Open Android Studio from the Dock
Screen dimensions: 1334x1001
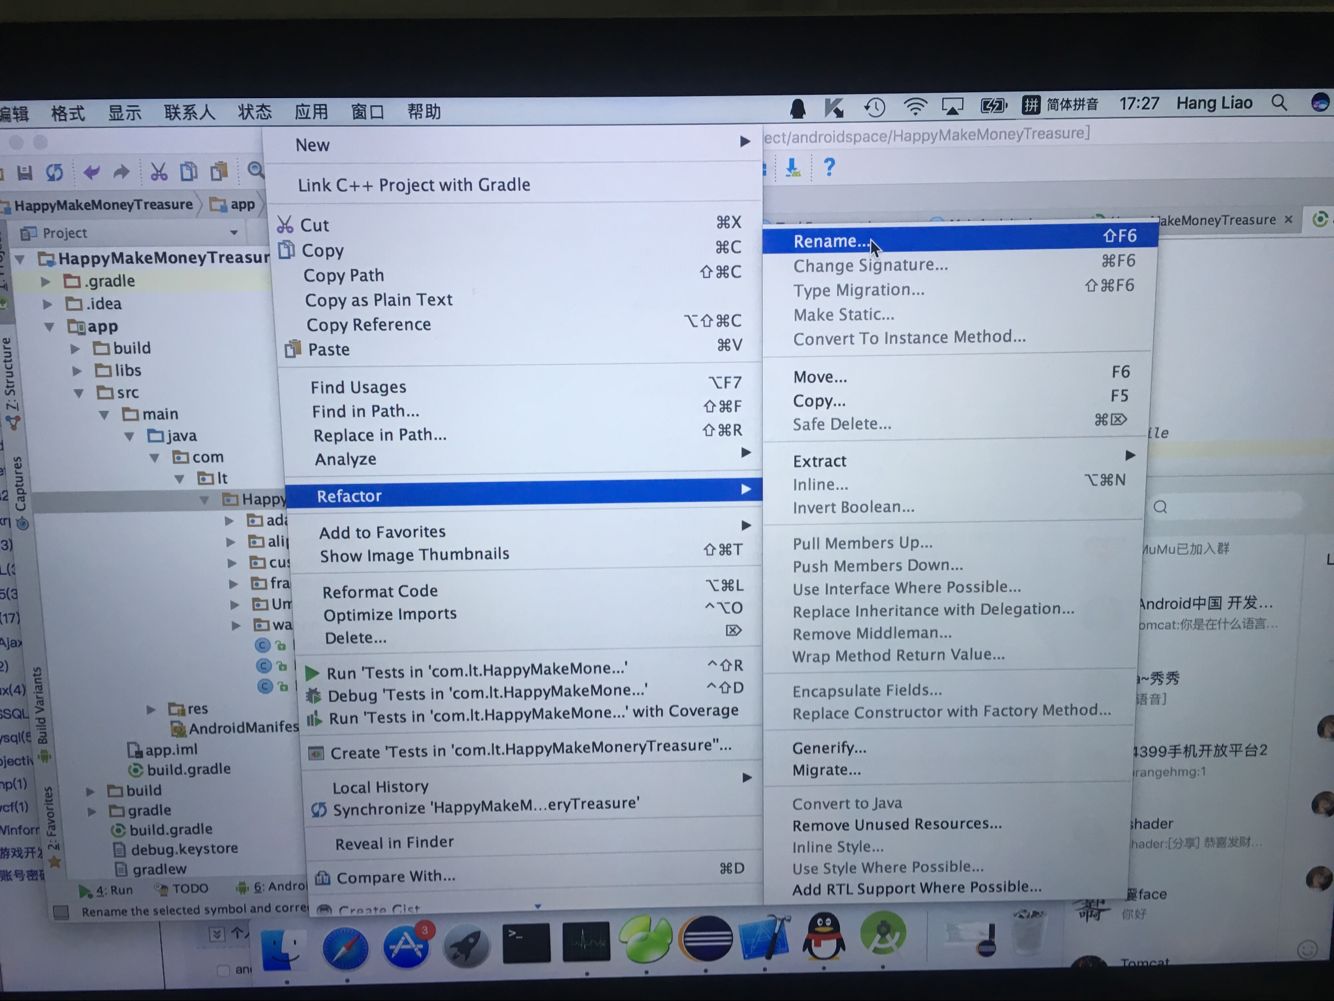pyautogui.click(x=883, y=935)
